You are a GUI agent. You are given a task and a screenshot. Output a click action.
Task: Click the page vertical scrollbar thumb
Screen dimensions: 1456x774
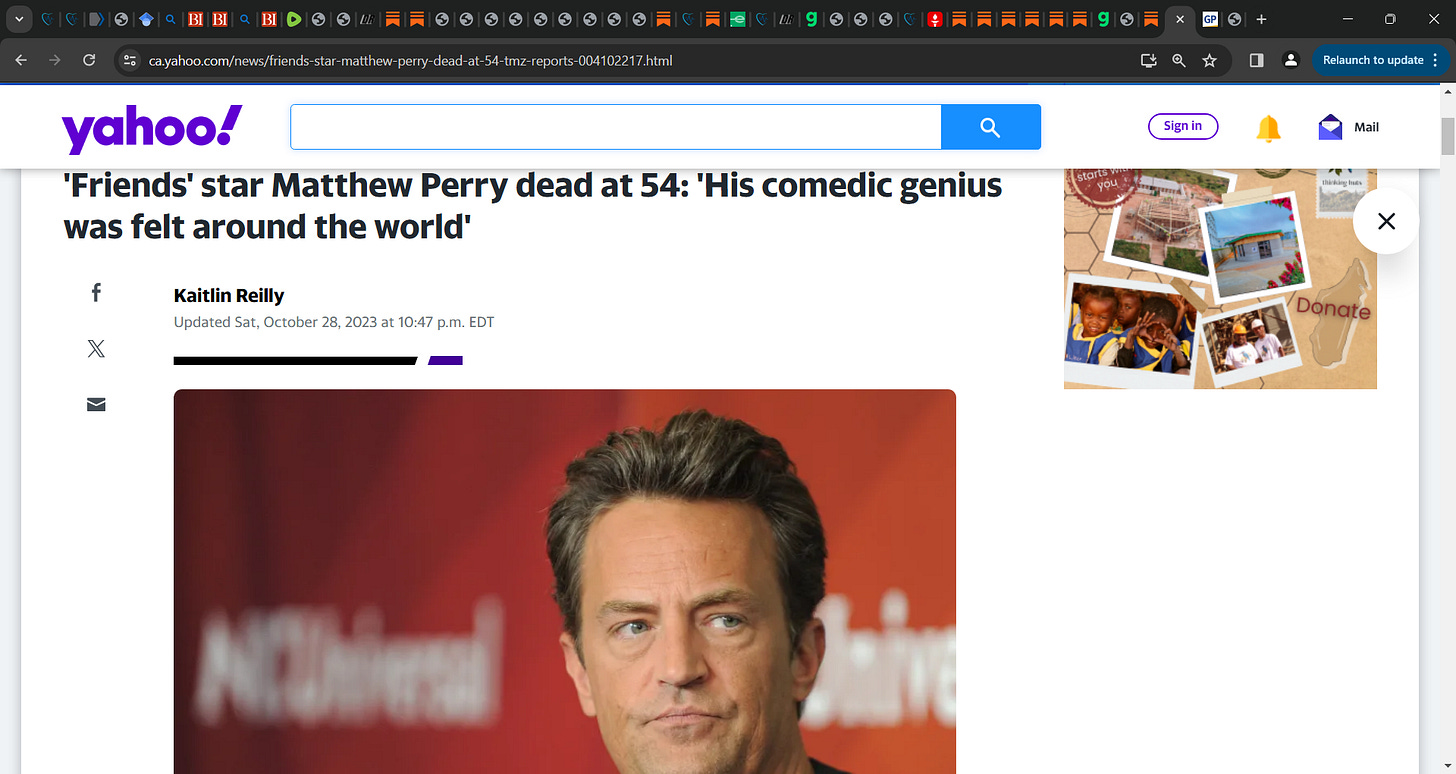coord(1447,135)
